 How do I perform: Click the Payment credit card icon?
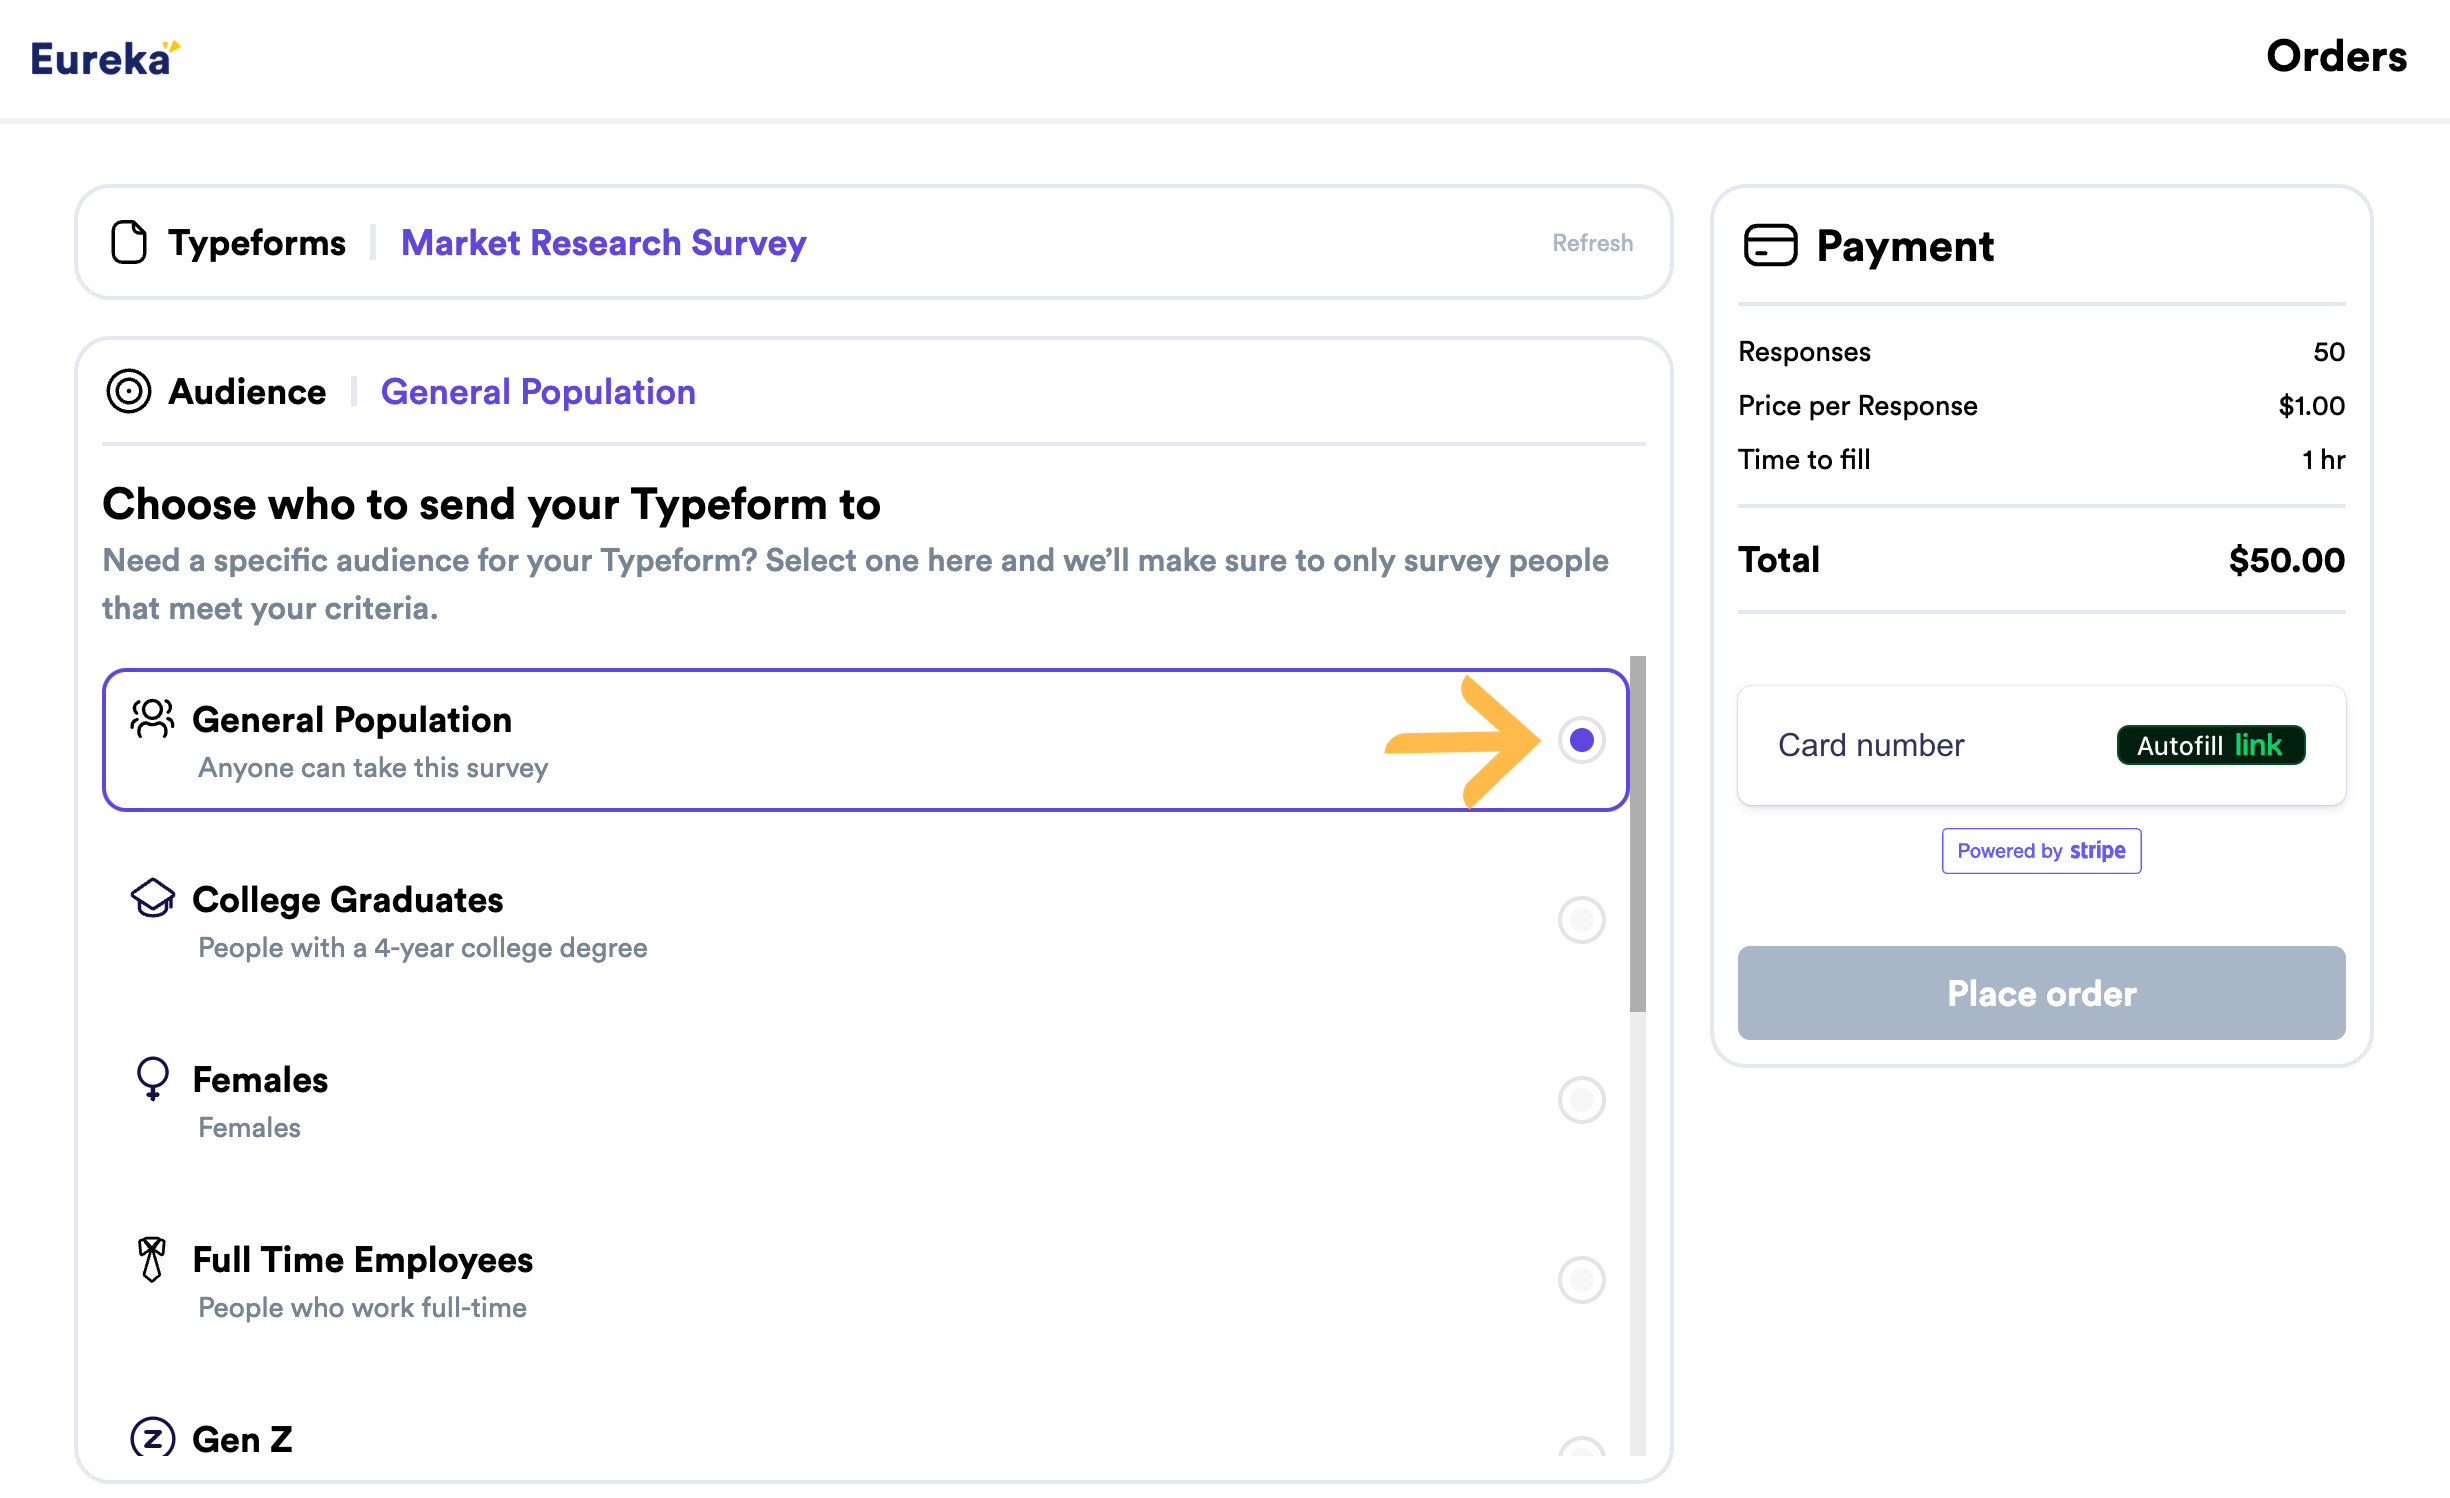click(x=1770, y=245)
